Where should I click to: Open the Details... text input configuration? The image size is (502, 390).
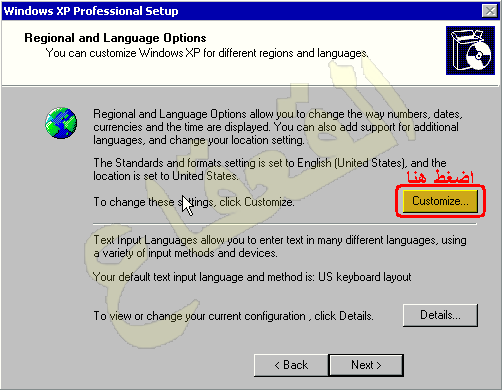(x=440, y=315)
